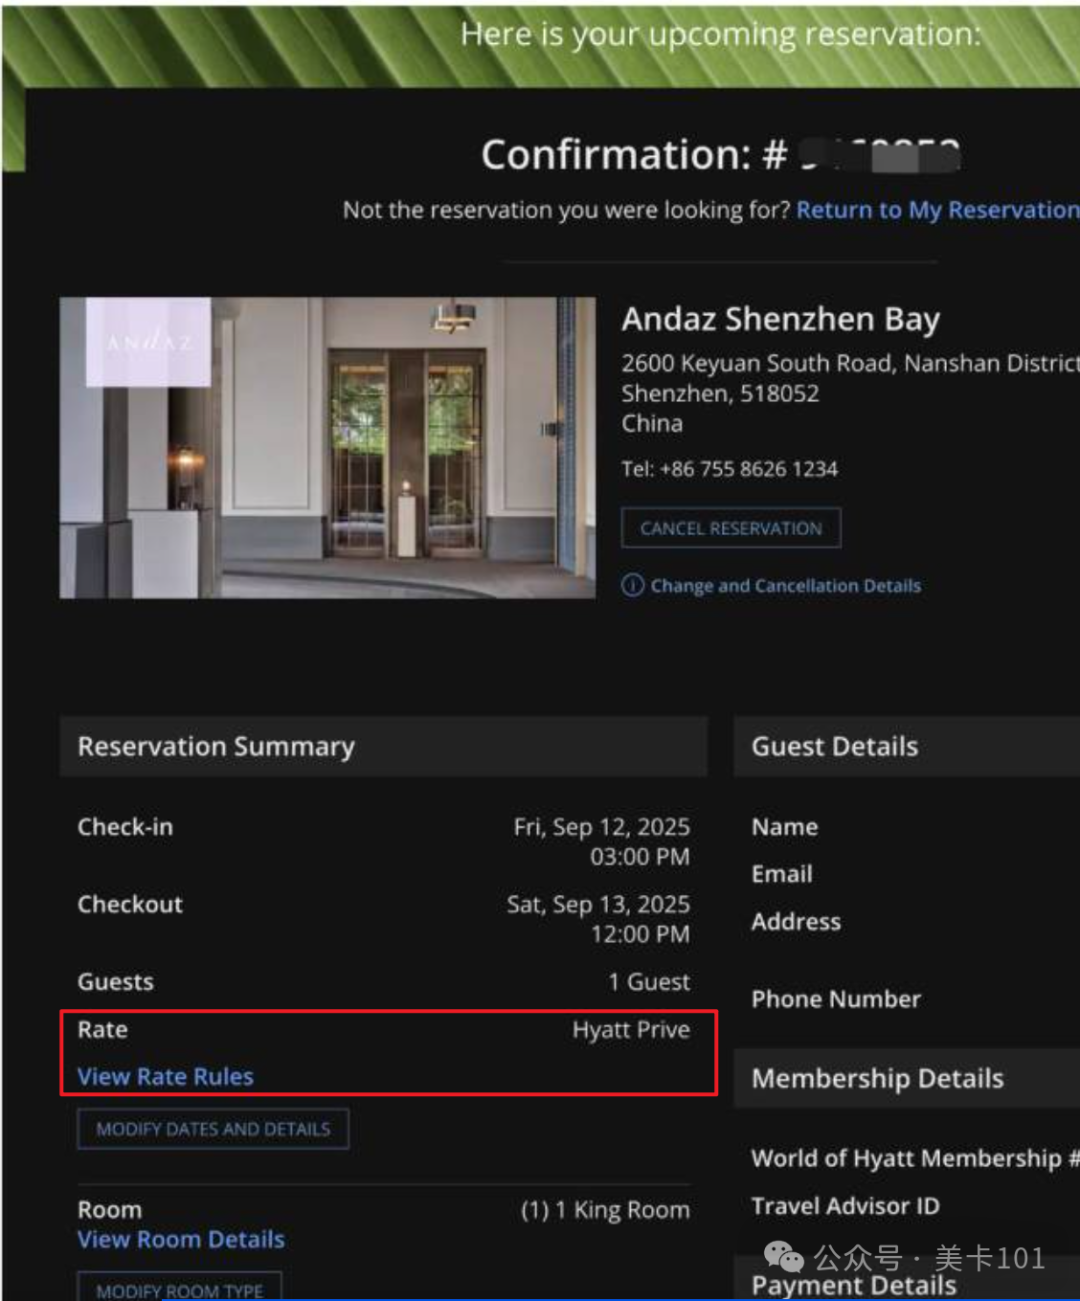The height and width of the screenshot is (1301, 1080).
Task: Click the Rate label in Reservation Summary
Action: point(103,1030)
